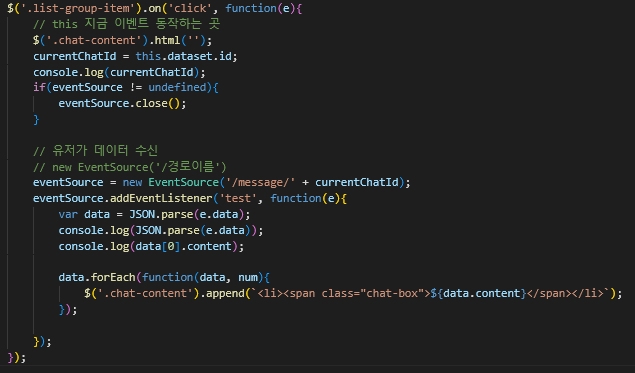The height and width of the screenshot is (373, 635).
Task: Click the html('') method call
Action: 181,40
